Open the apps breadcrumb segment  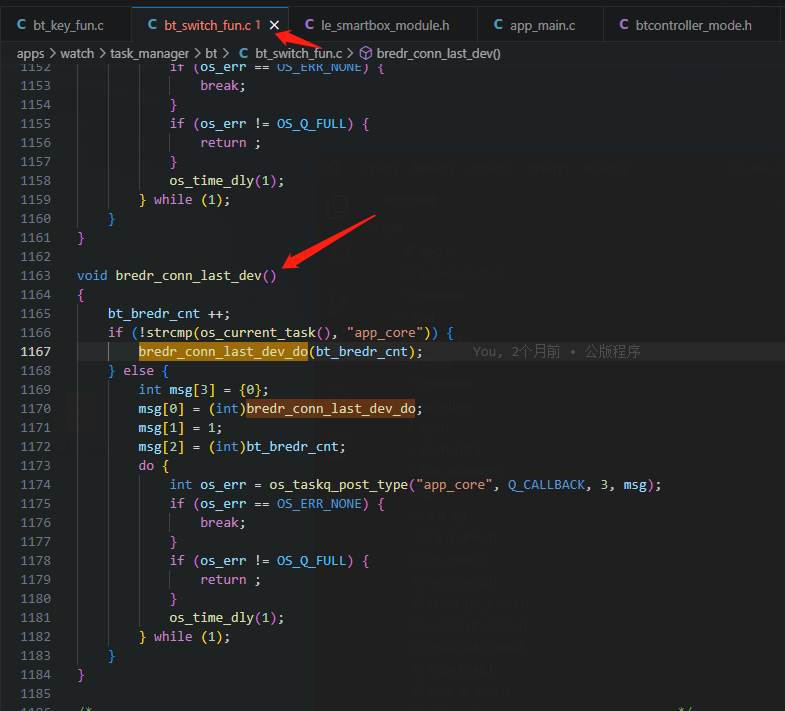click(31, 54)
